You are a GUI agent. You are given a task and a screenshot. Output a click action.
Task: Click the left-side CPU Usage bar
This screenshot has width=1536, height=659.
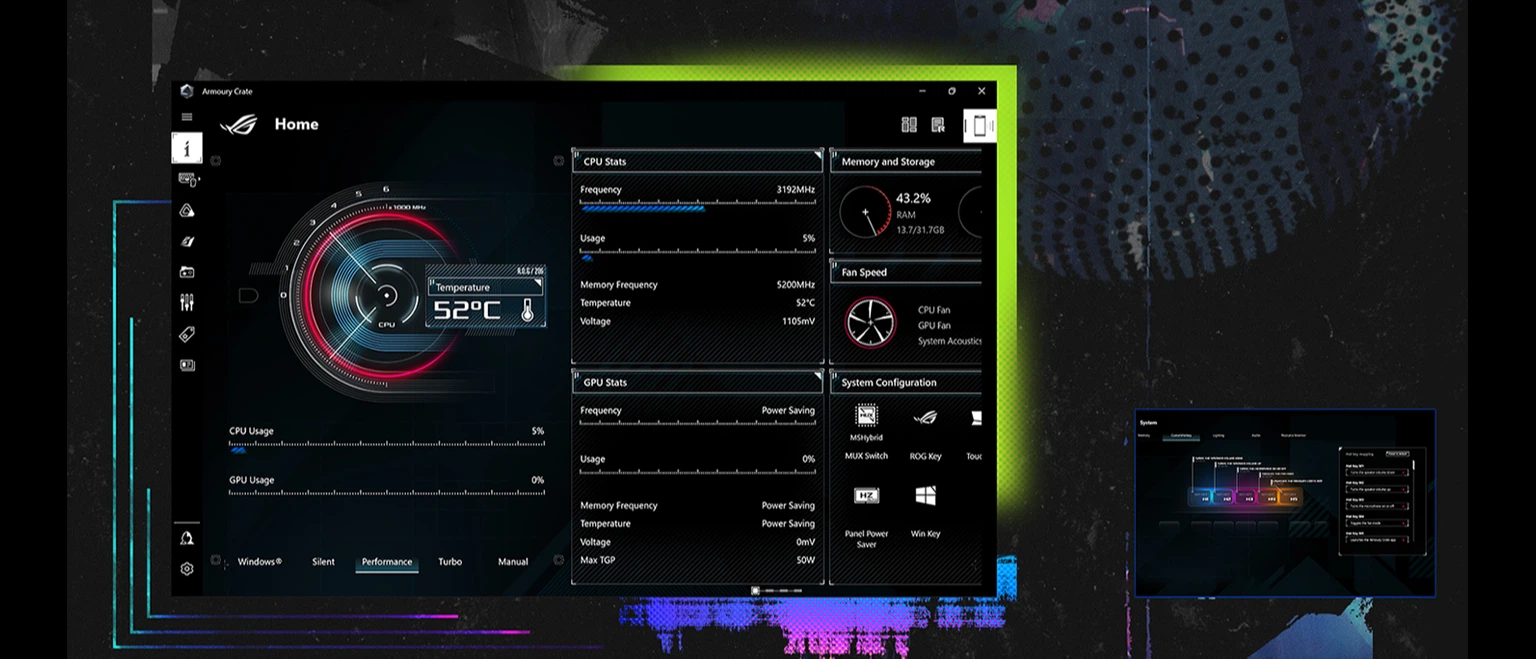click(x=387, y=448)
